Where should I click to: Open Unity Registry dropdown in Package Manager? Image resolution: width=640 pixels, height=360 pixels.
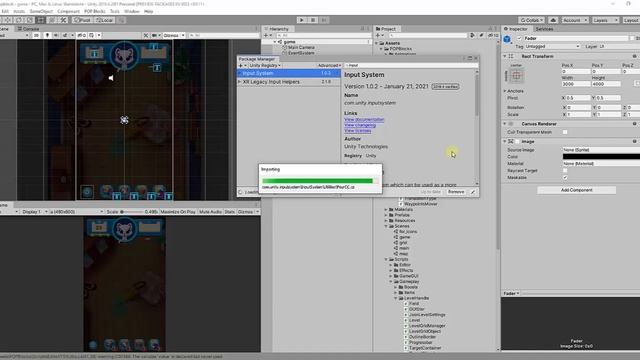click(x=264, y=65)
